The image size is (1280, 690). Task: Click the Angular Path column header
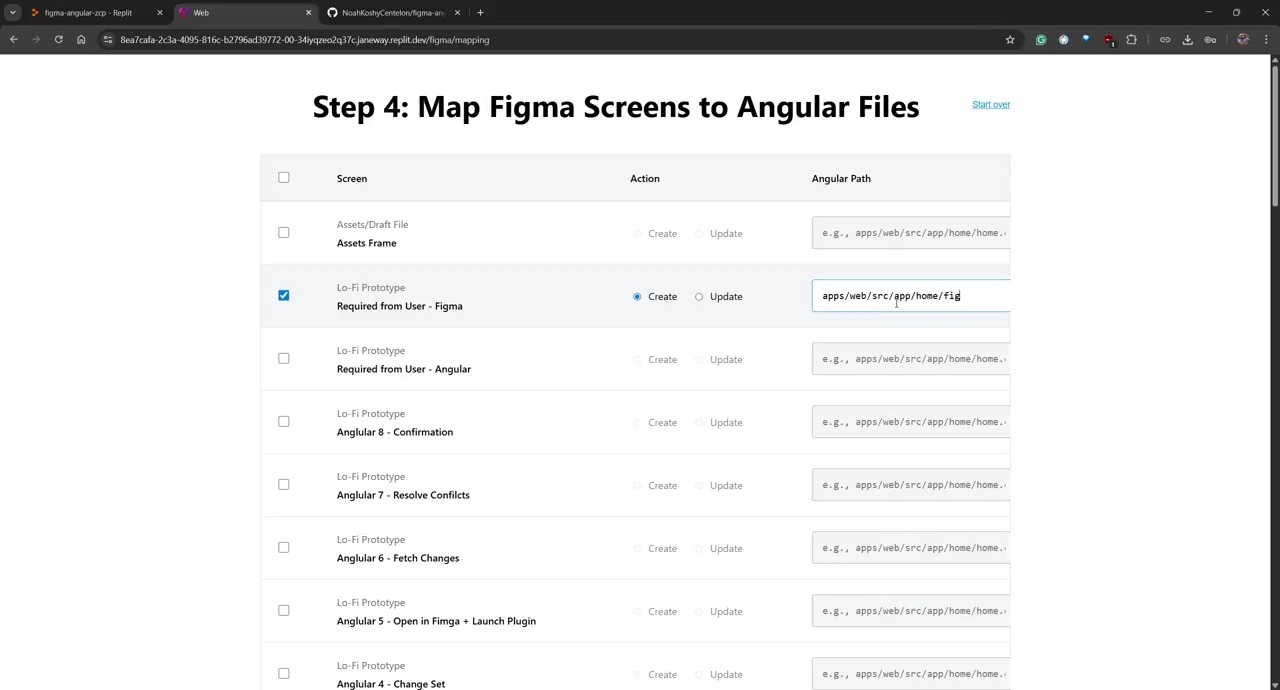click(x=841, y=178)
